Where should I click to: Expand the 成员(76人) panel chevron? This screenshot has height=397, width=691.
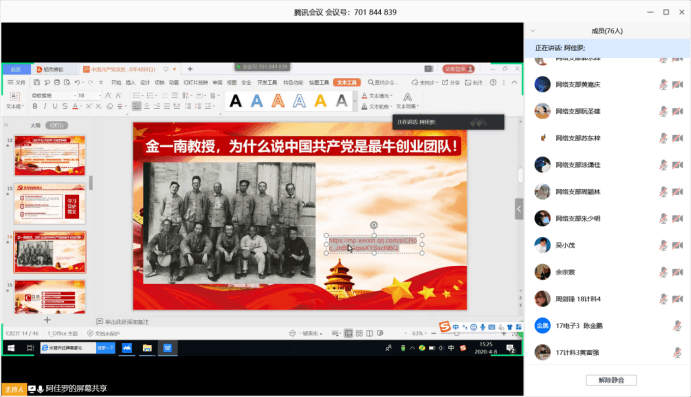(x=533, y=31)
